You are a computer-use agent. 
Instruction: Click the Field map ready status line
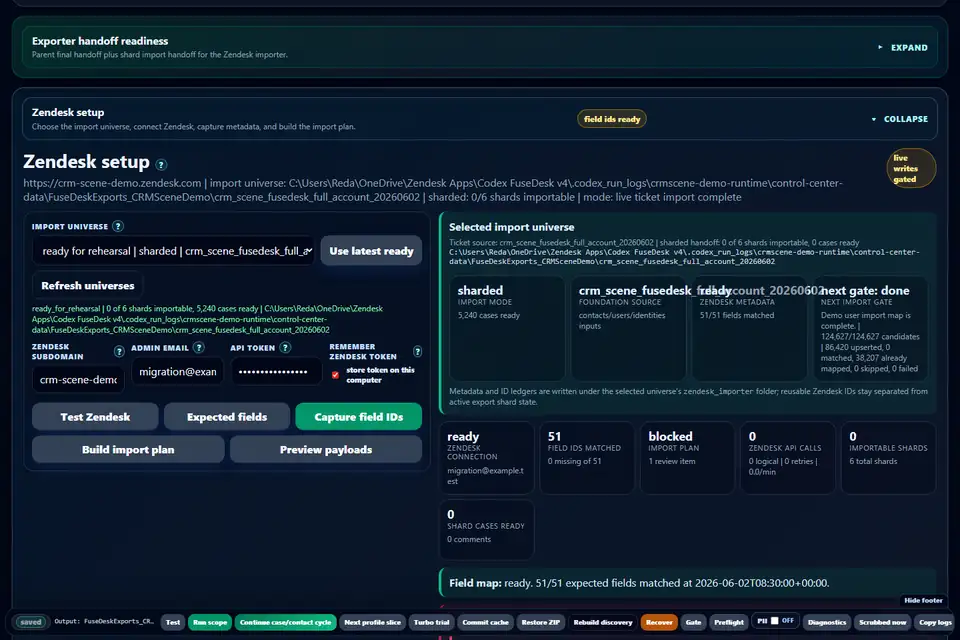687,583
